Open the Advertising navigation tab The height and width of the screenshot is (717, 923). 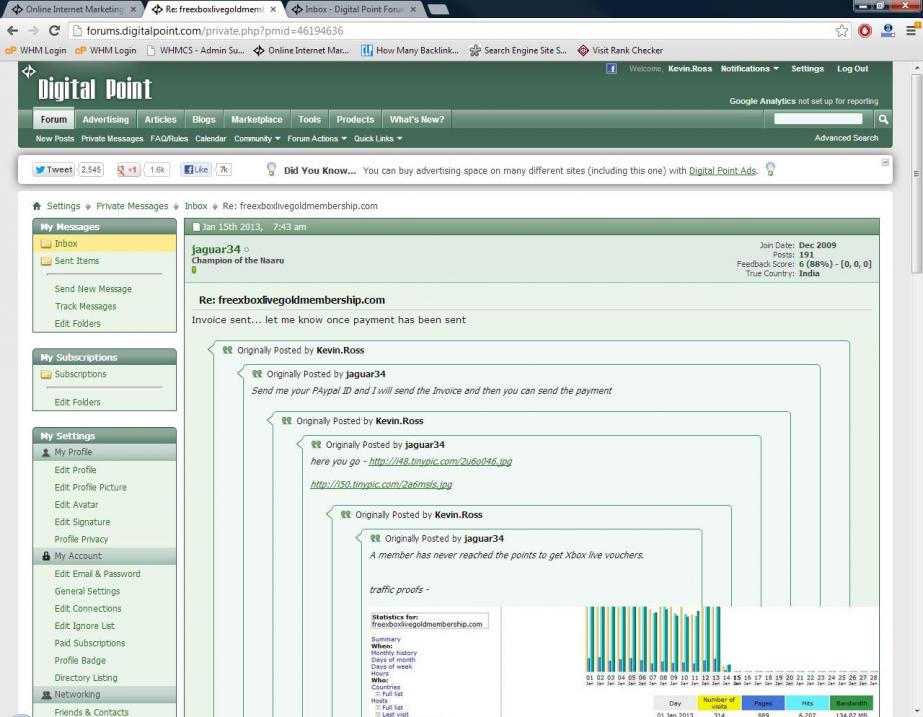(105, 120)
